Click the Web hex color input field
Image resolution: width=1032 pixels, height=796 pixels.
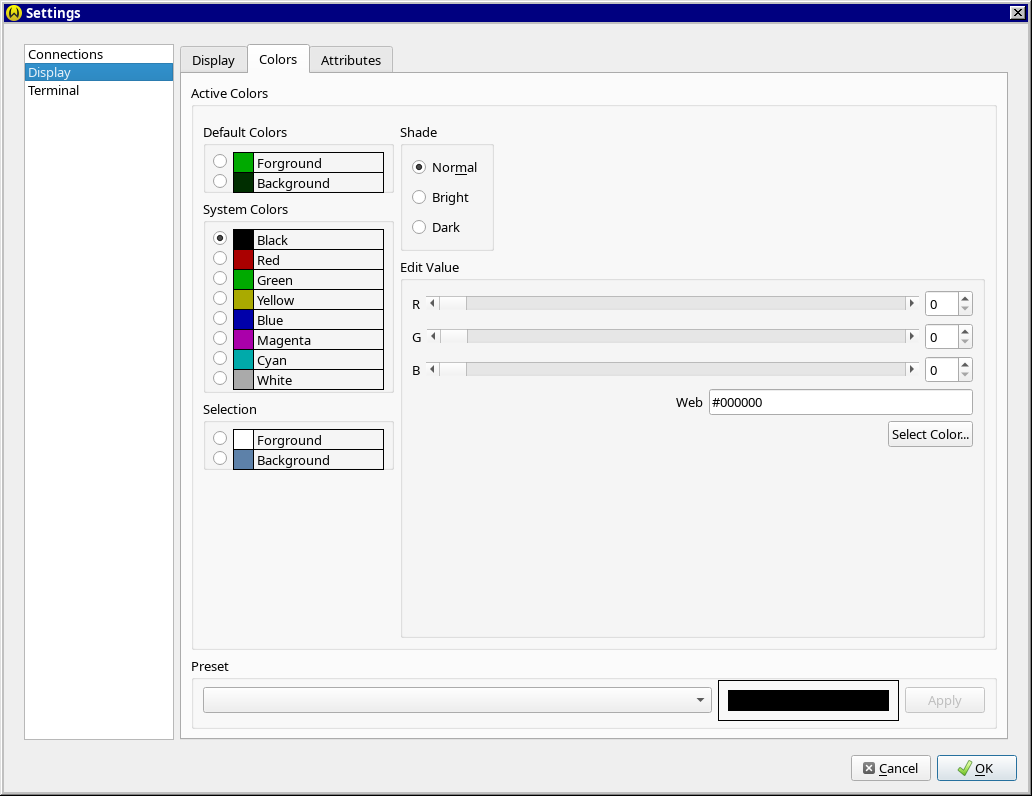839,402
